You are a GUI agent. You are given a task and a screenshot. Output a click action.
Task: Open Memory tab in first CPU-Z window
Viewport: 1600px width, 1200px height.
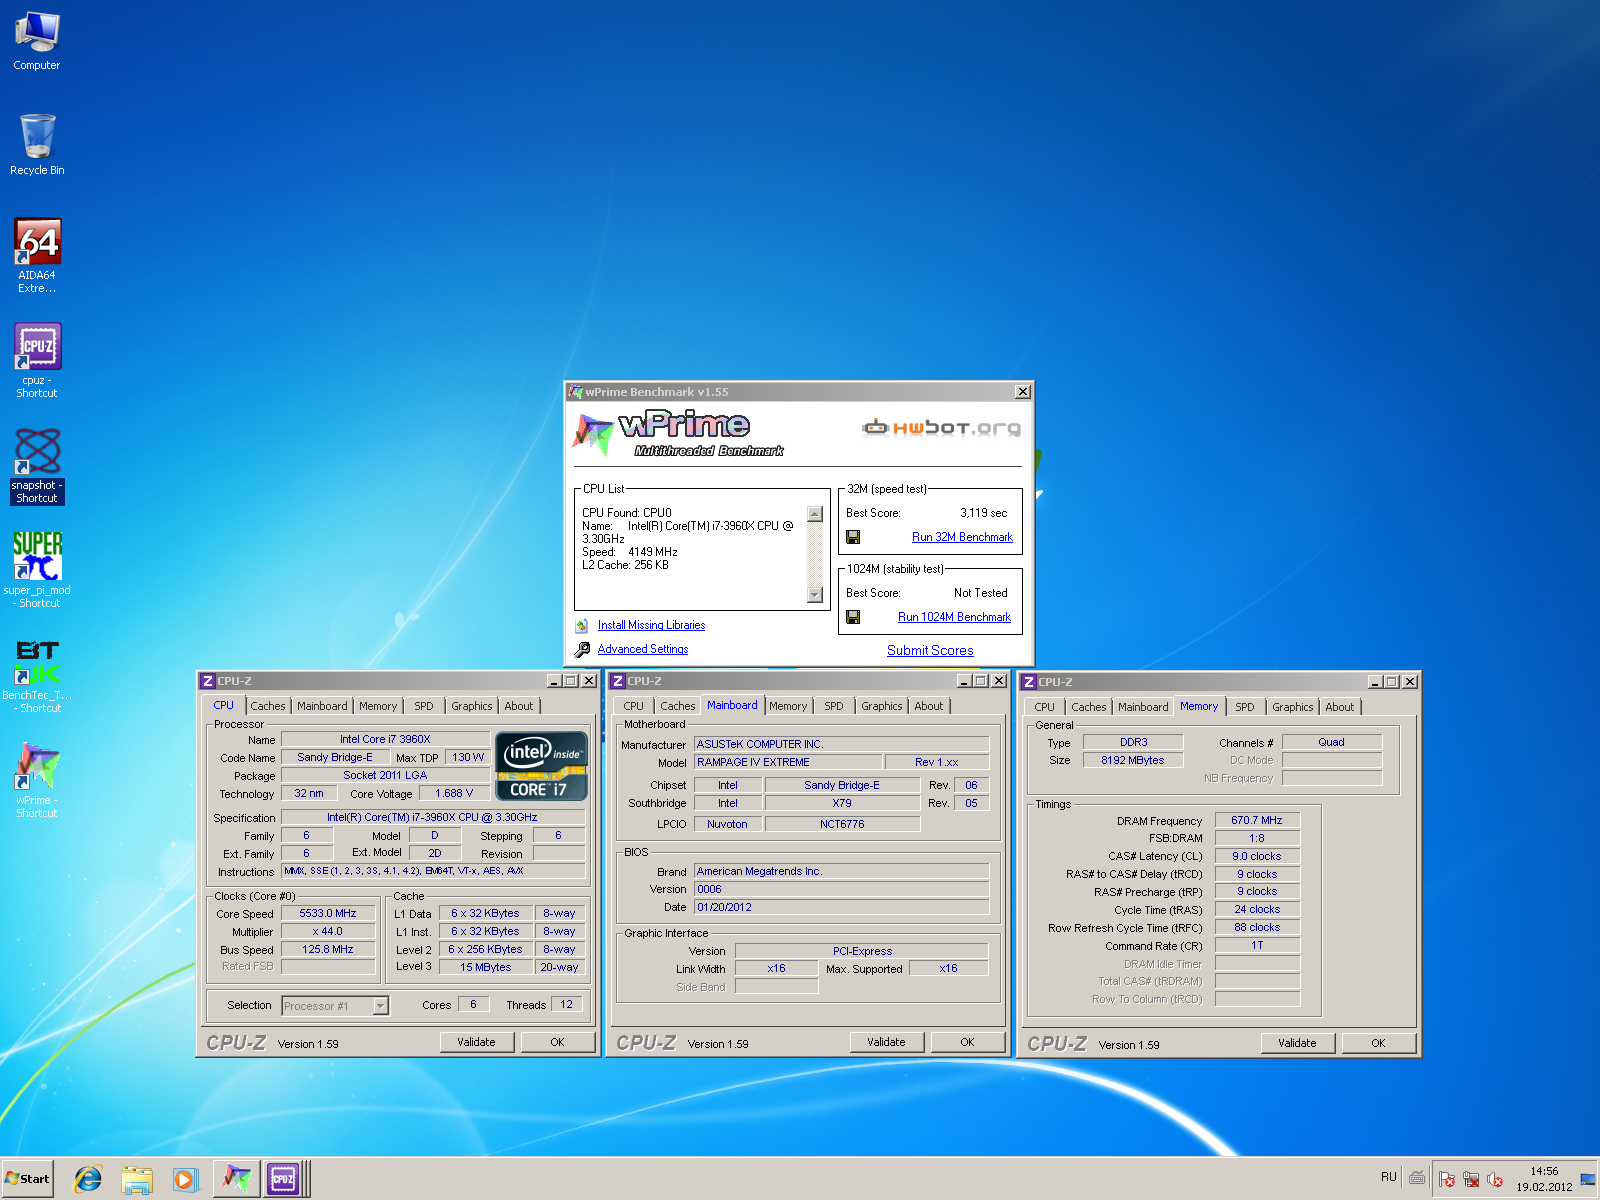tap(378, 706)
